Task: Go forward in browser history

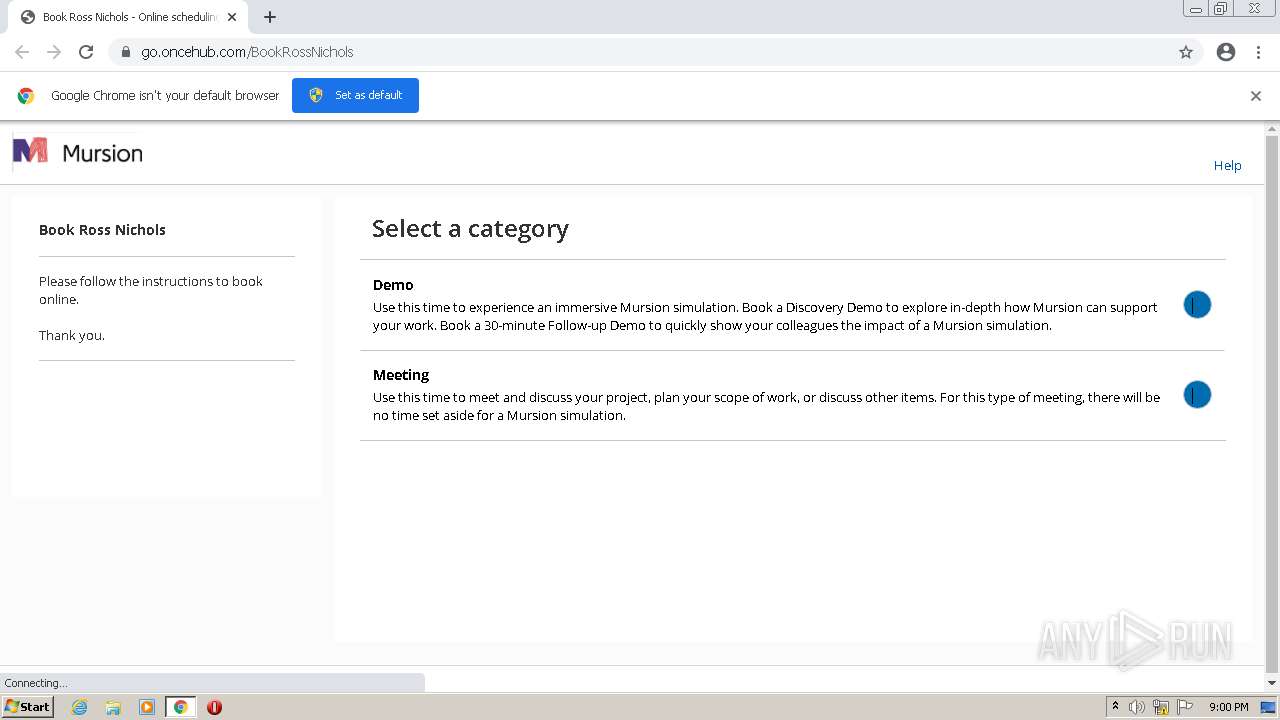Action: click(x=54, y=52)
